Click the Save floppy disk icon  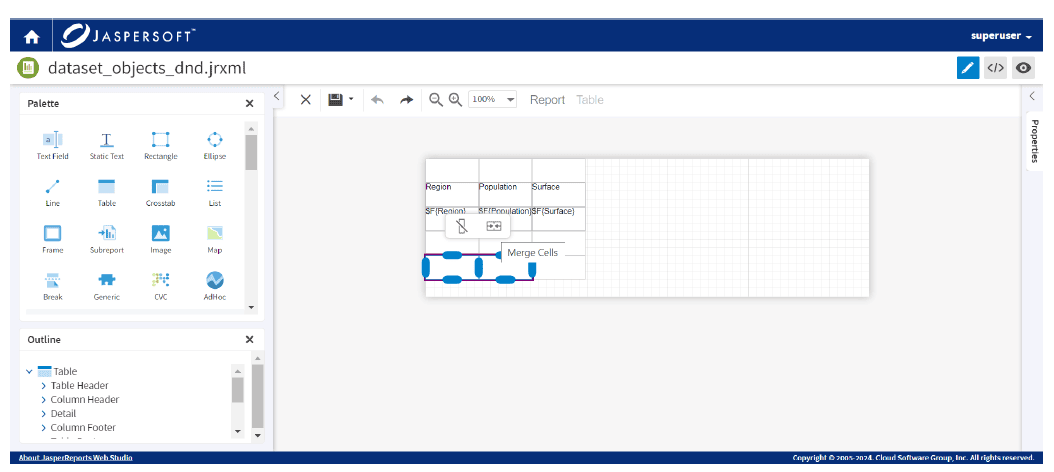point(335,100)
